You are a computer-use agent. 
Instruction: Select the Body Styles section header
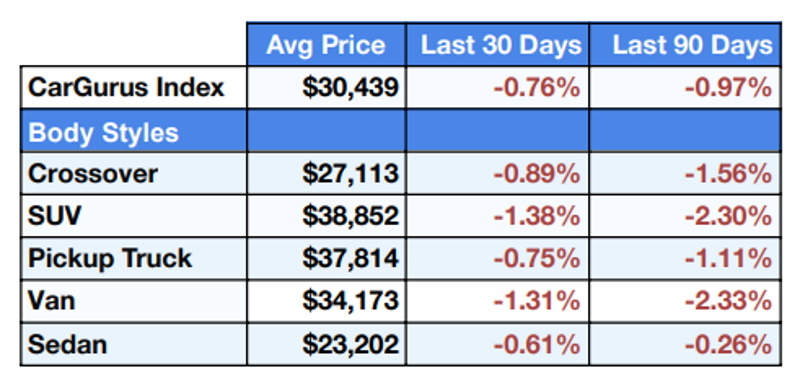point(103,133)
